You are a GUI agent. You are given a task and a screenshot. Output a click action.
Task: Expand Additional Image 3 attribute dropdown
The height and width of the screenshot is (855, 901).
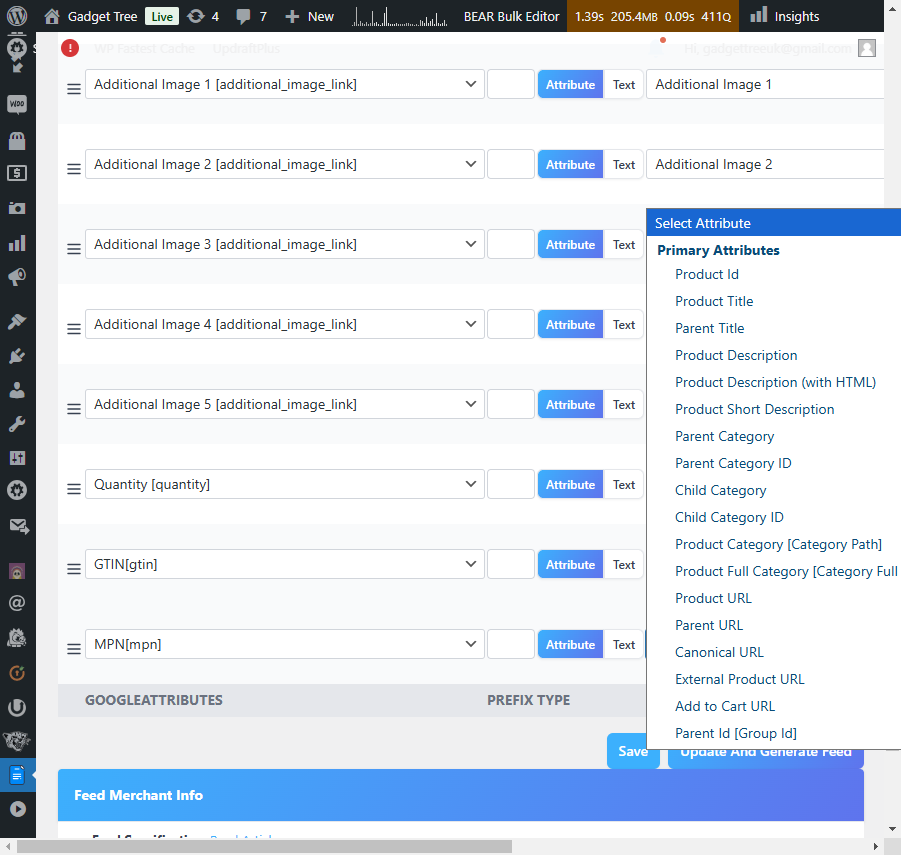285,244
